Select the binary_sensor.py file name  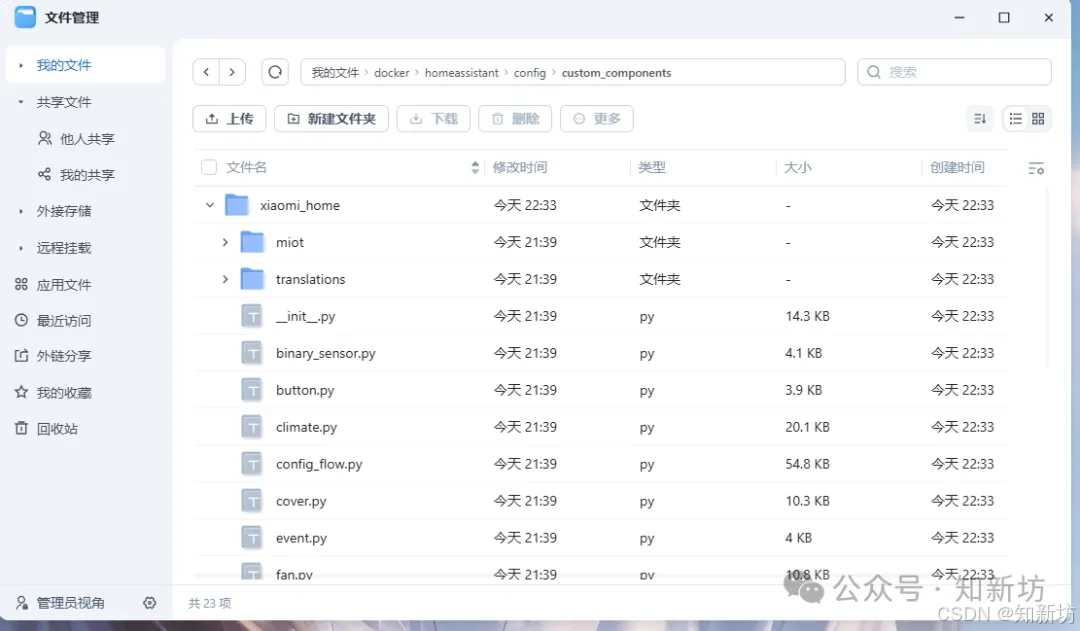[x=326, y=353]
